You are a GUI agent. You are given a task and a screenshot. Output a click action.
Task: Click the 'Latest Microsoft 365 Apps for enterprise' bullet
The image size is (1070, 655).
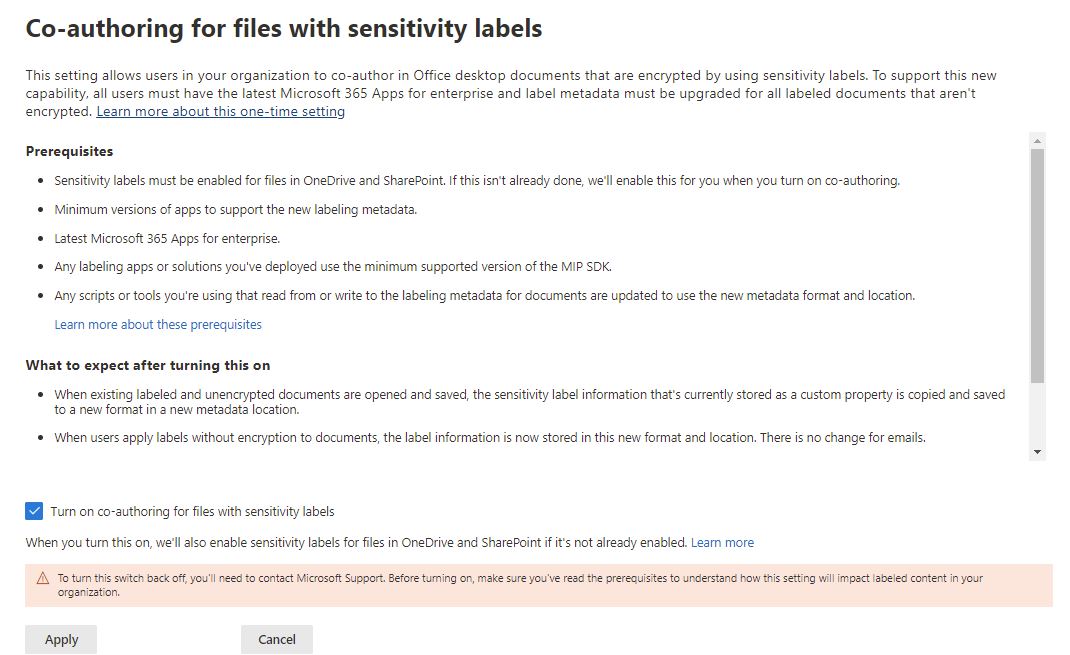pyautogui.click(x=167, y=238)
